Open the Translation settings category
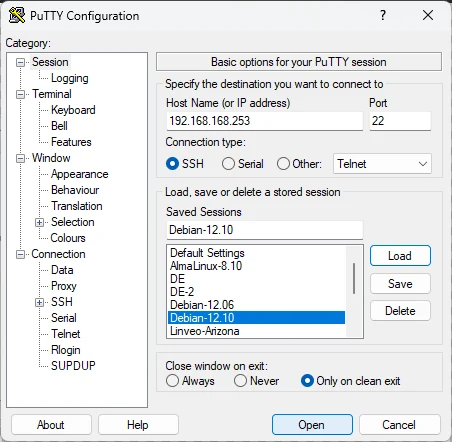Image resolution: width=452 pixels, height=442 pixels. [77, 206]
